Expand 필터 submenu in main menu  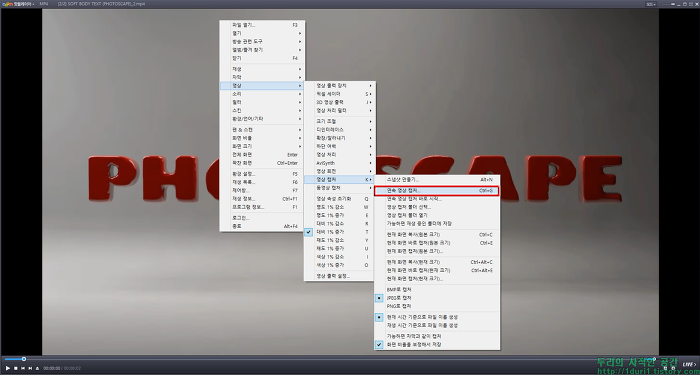tap(262, 102)
